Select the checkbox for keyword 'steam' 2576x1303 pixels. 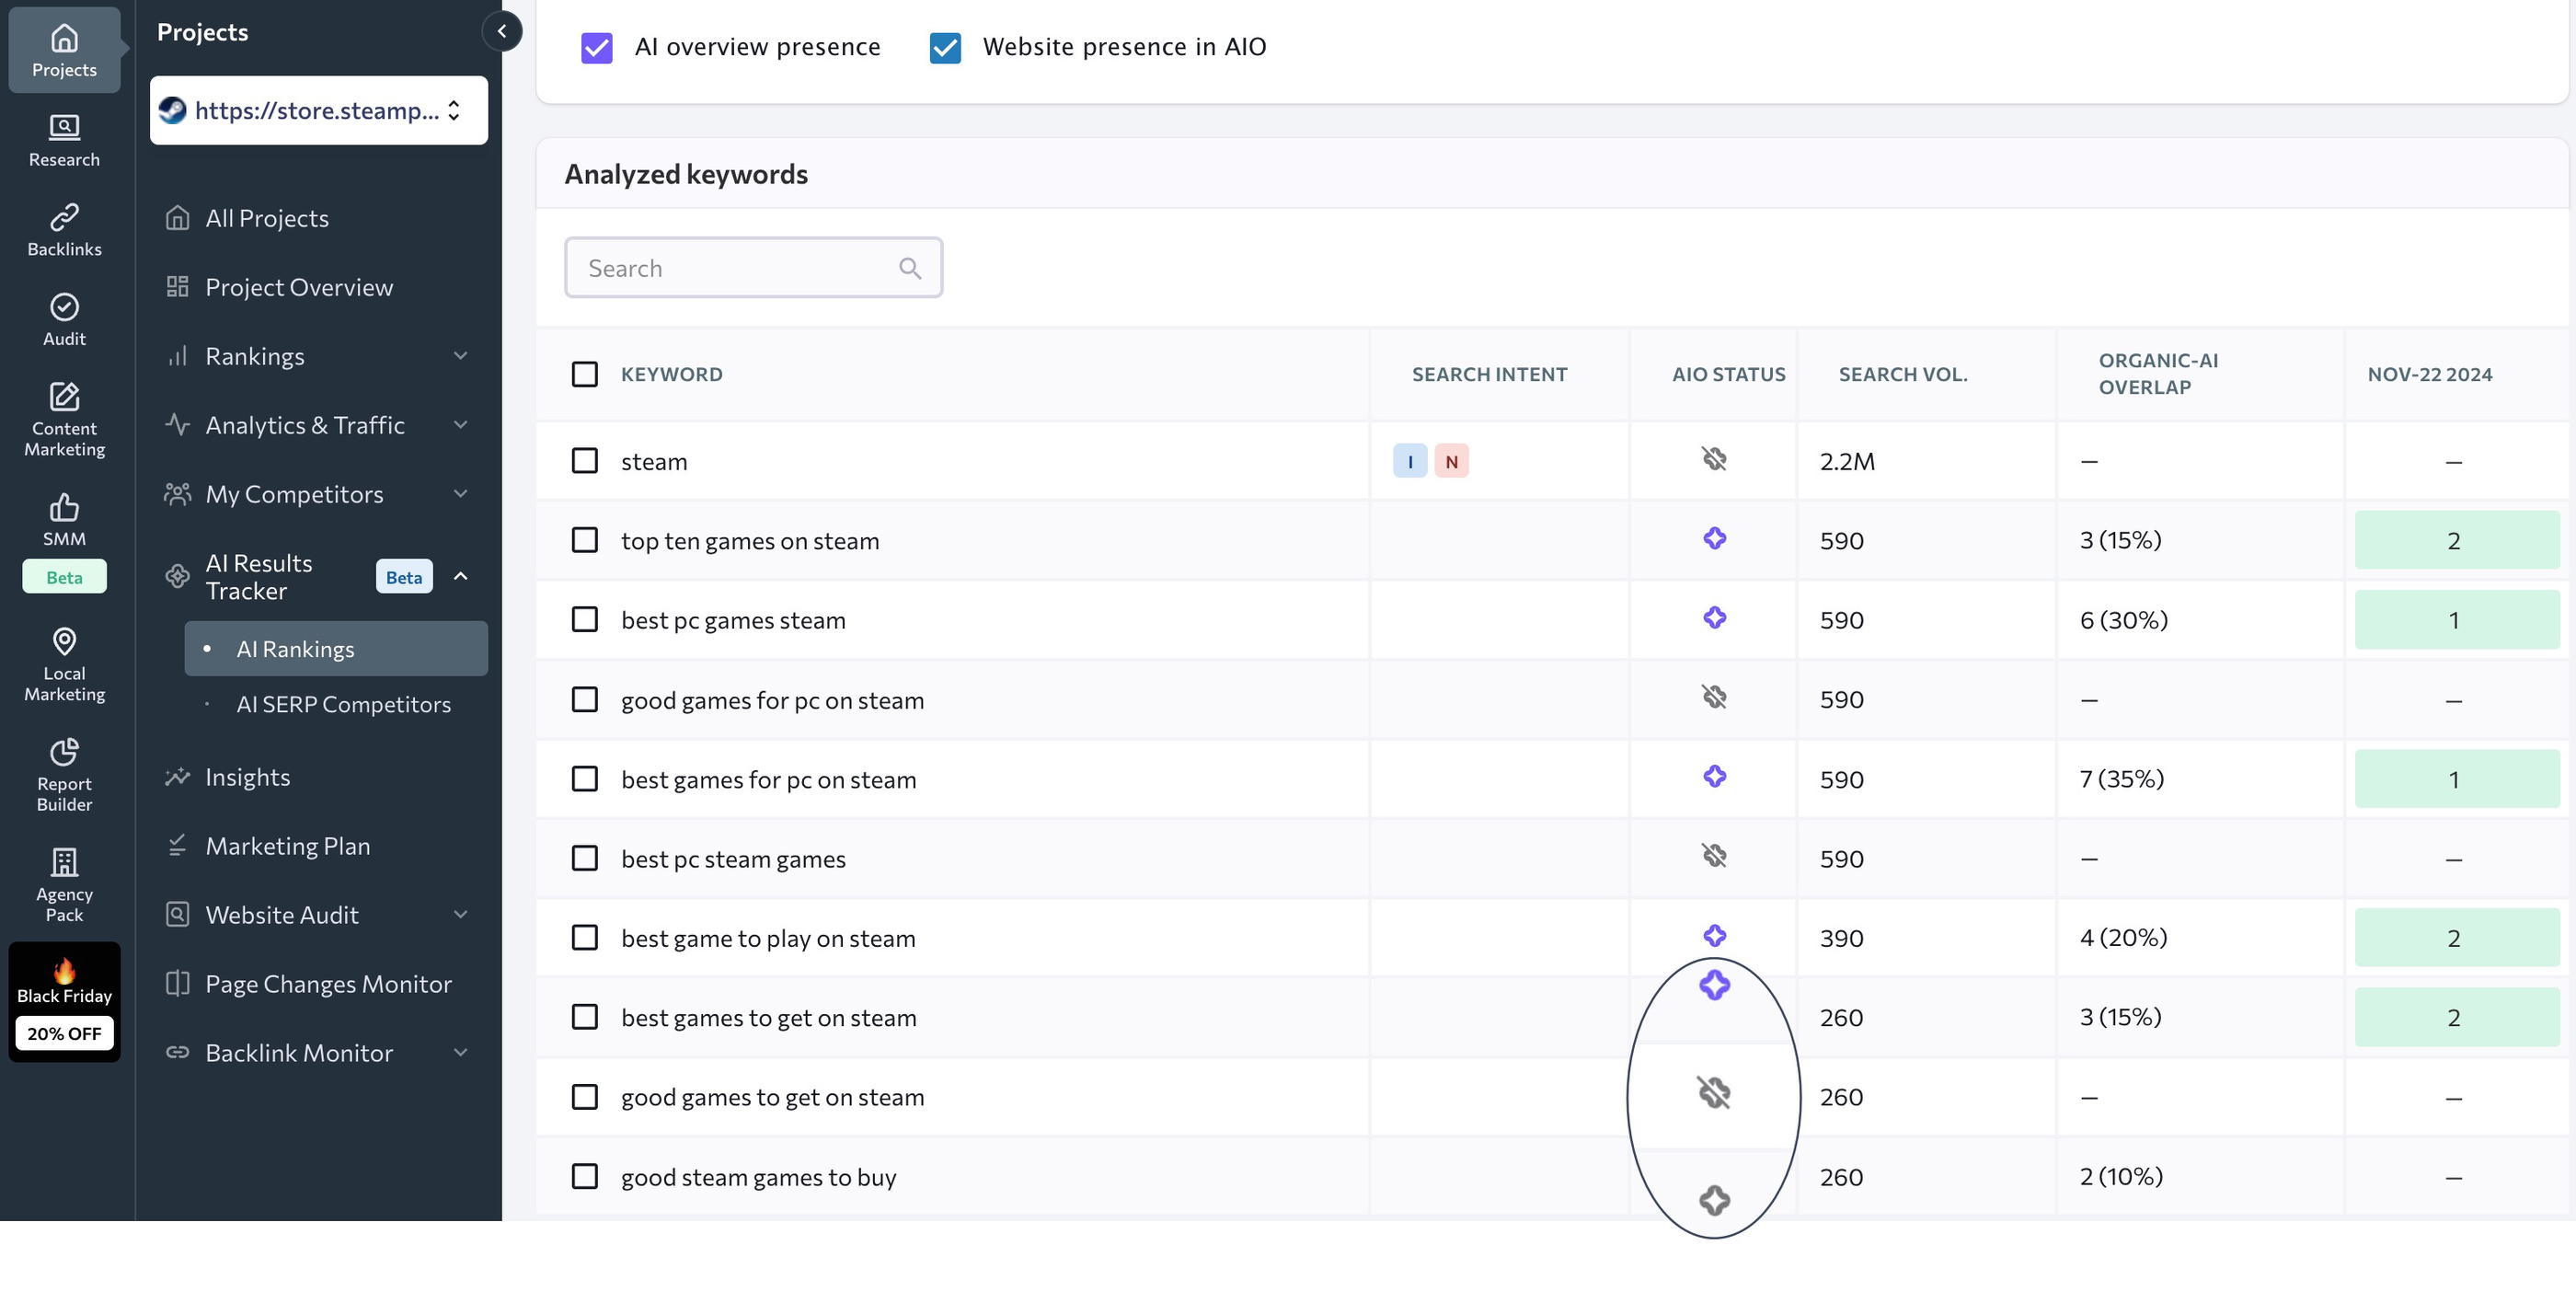(x=585, y=461)
